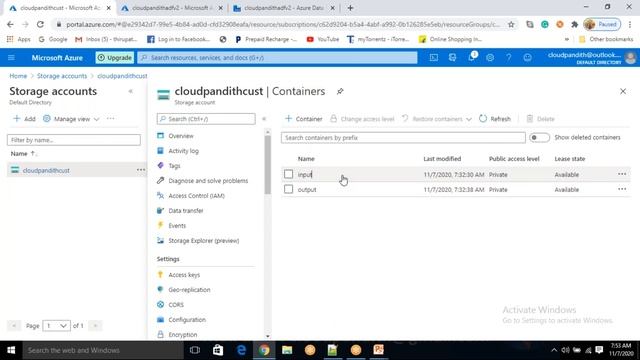Collapse the Storage accounts panel
Image resolution: width=640 pixels, height=360 pixels.
[x=131, y=91]
